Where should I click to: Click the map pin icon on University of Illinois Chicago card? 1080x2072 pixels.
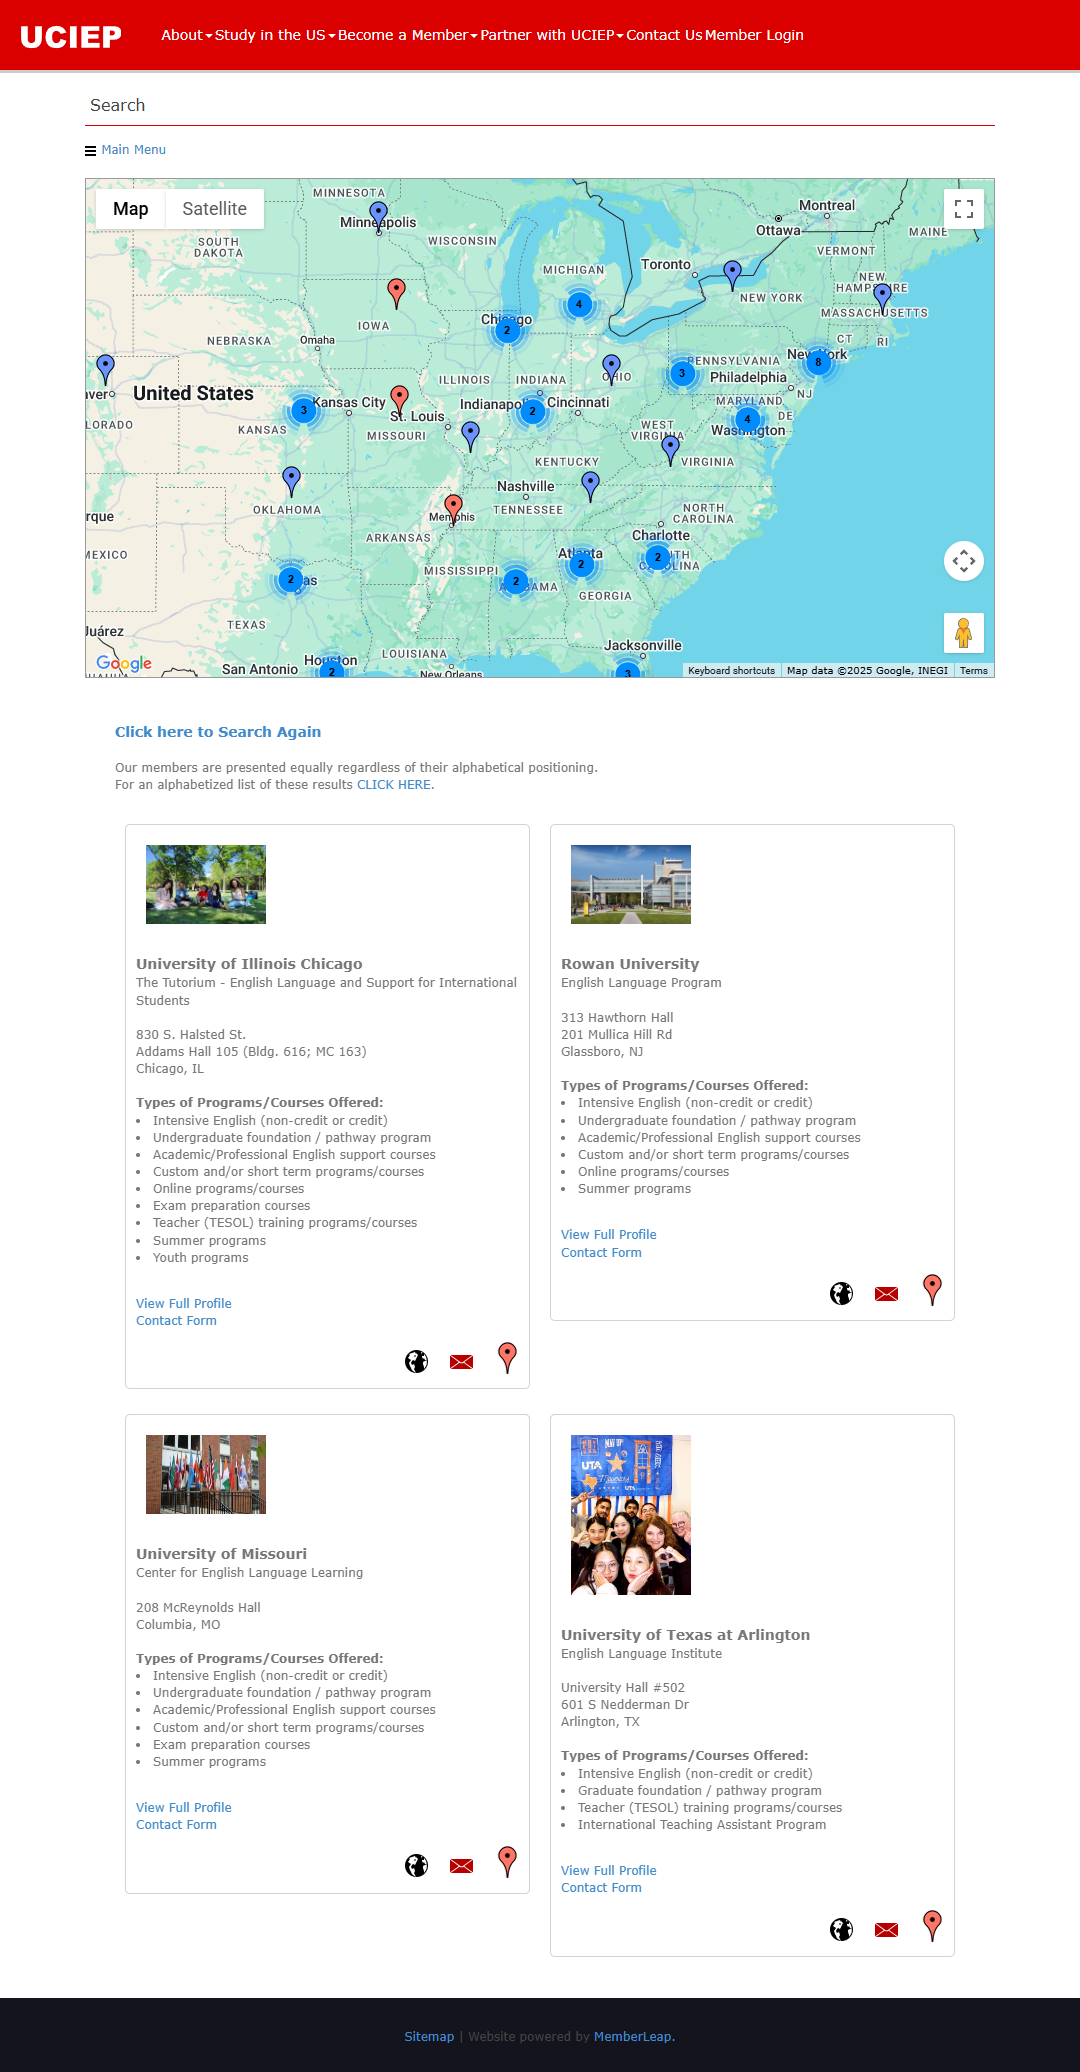[507, 1357]
